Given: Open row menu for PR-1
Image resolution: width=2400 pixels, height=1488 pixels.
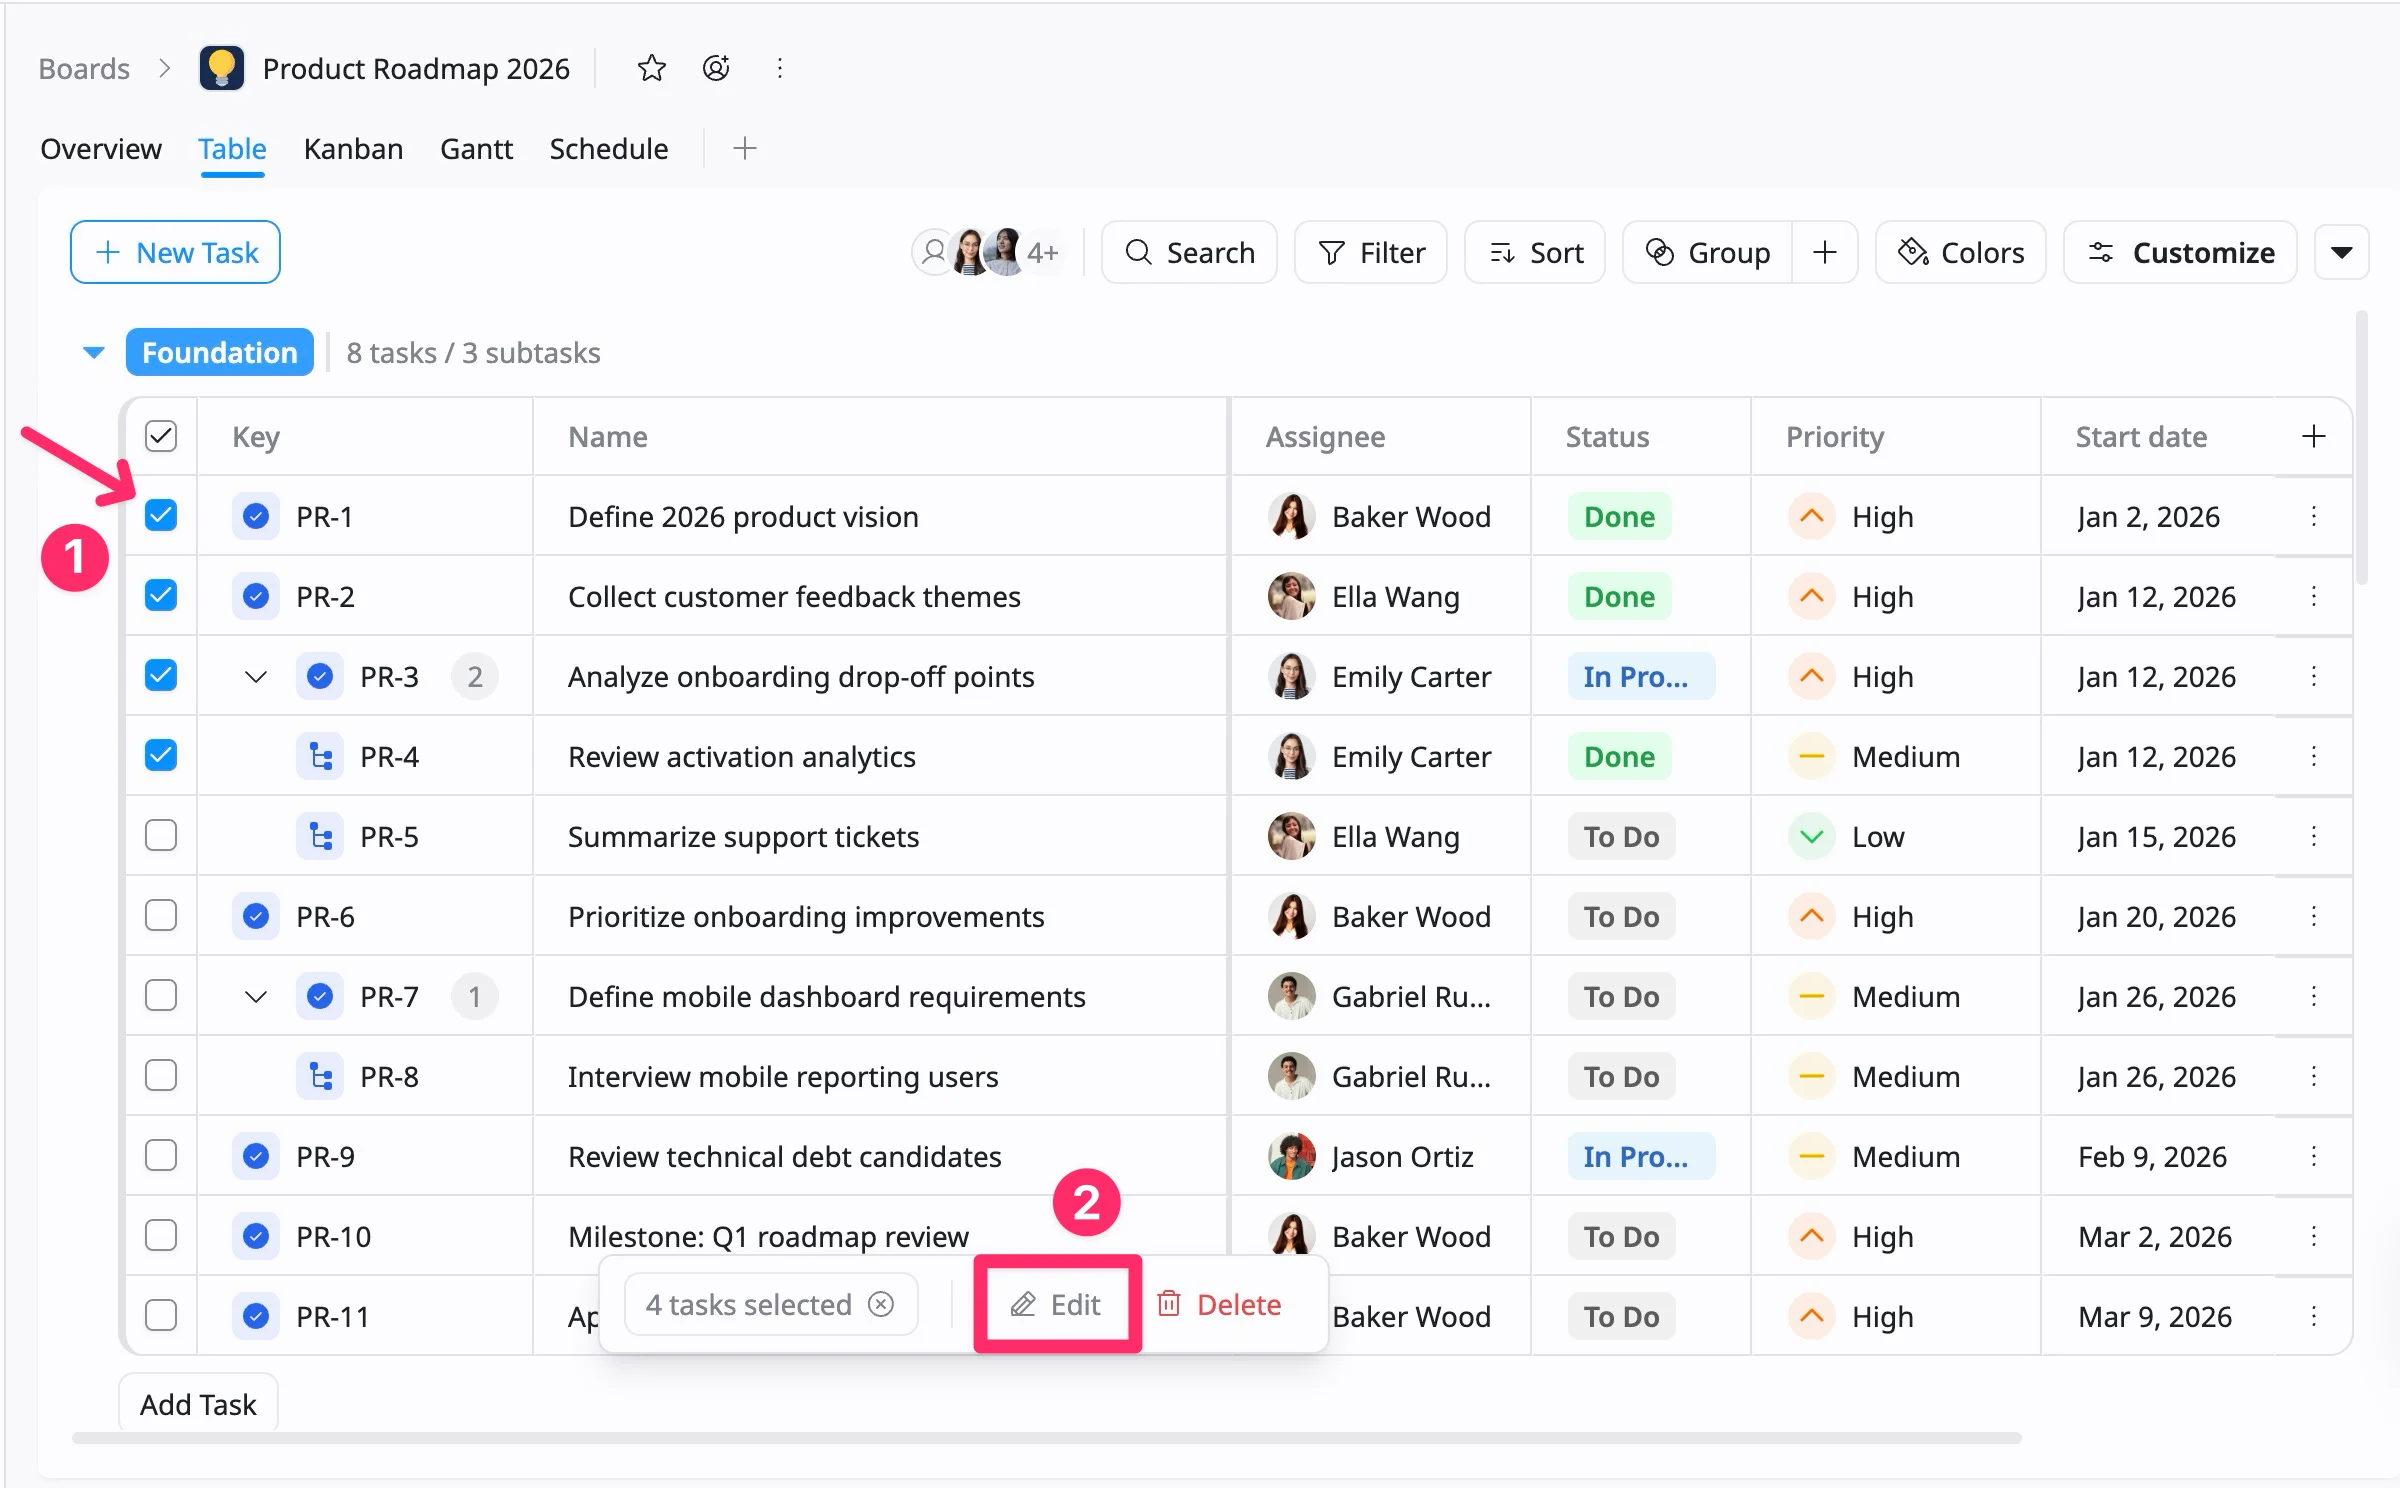Looking at the screenshot, I should click(2313, 516).
